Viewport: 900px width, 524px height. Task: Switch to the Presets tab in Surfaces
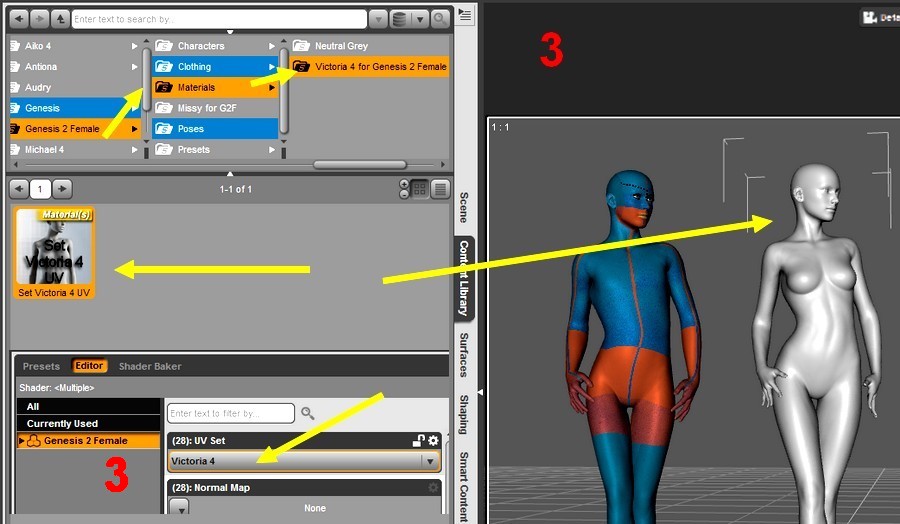coord(41,366)
